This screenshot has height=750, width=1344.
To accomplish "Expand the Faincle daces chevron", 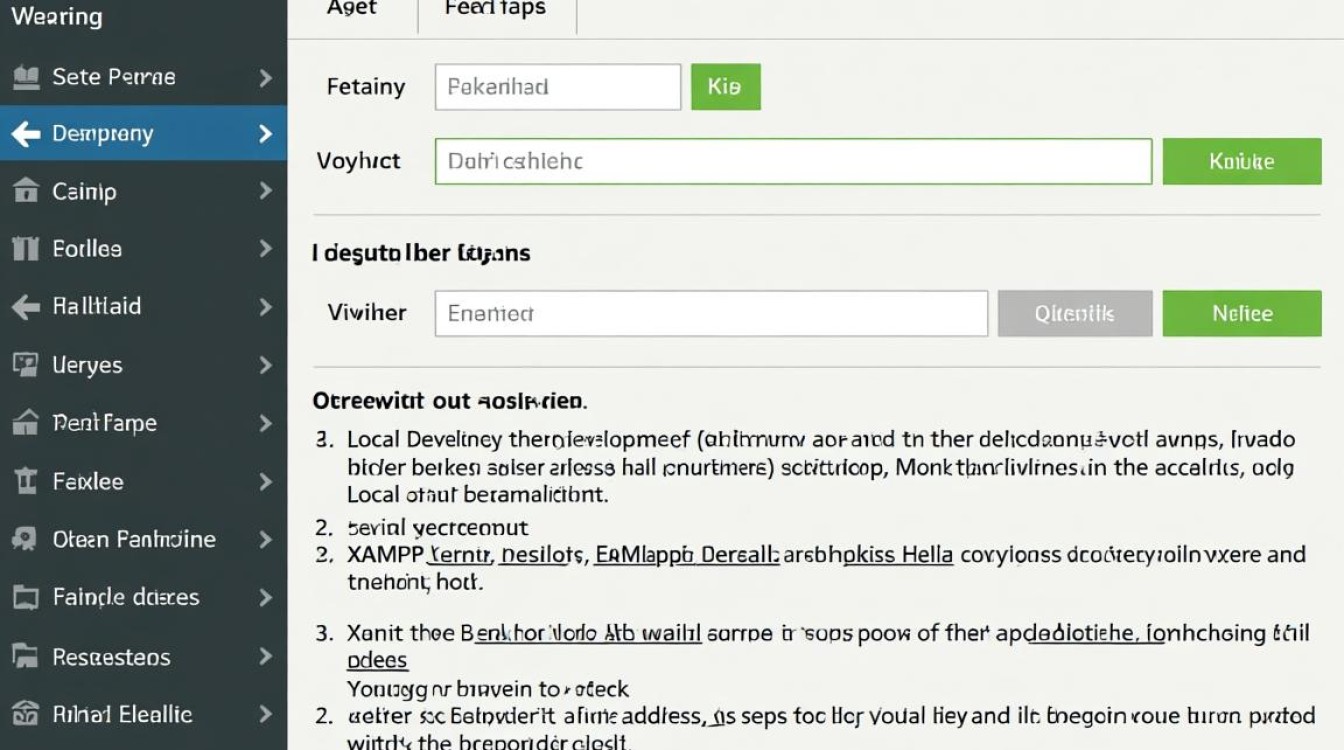I will coord(265,598).
